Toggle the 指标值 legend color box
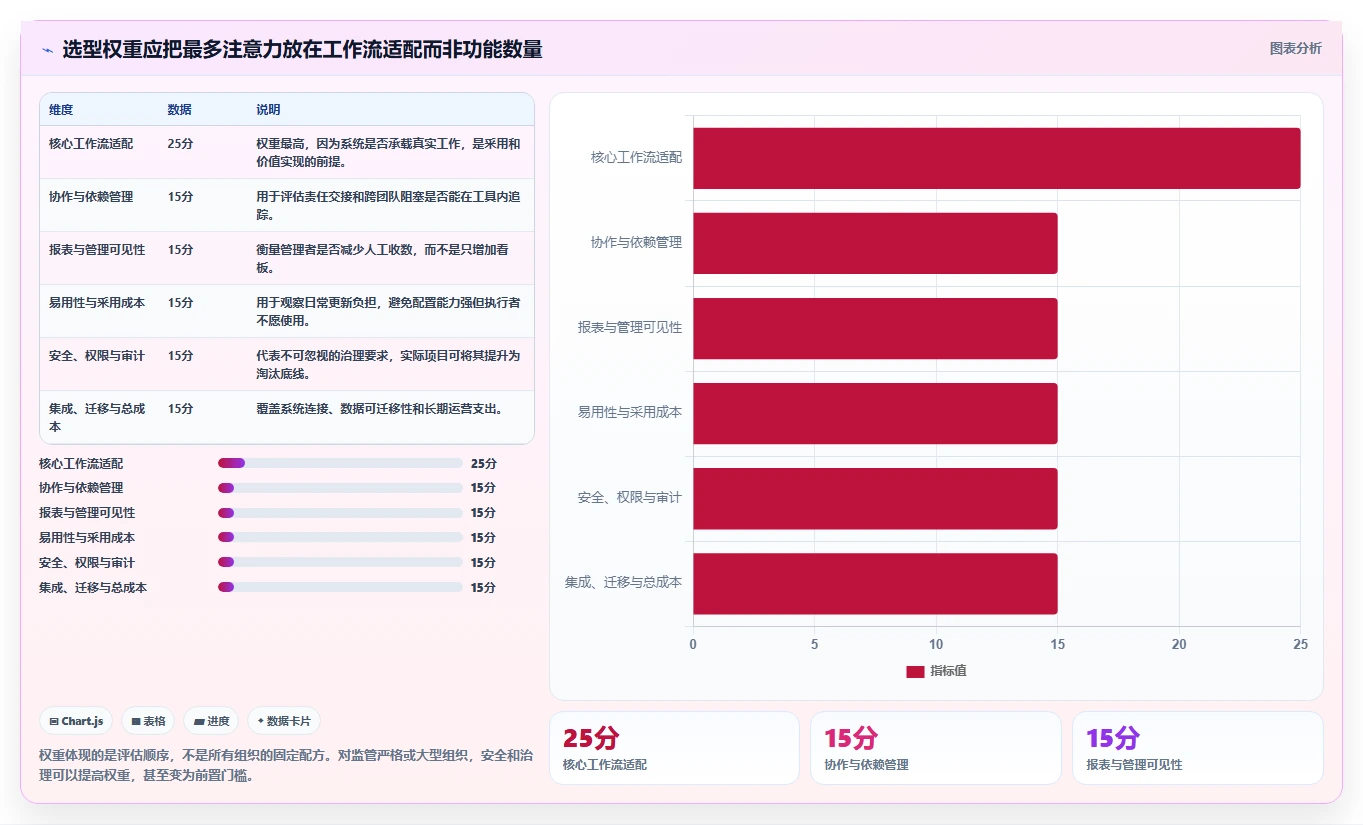The height and width of the screenshot is (825, 1363). pos(915,672)
